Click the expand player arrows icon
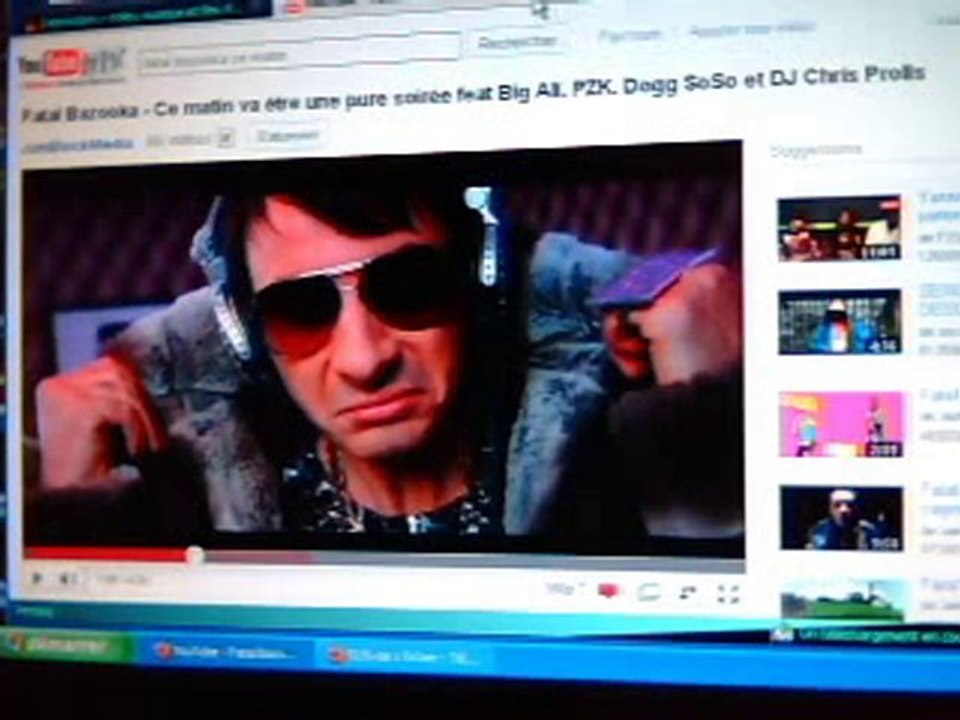This screenshot has height=720, width=960. click(689, 592)
